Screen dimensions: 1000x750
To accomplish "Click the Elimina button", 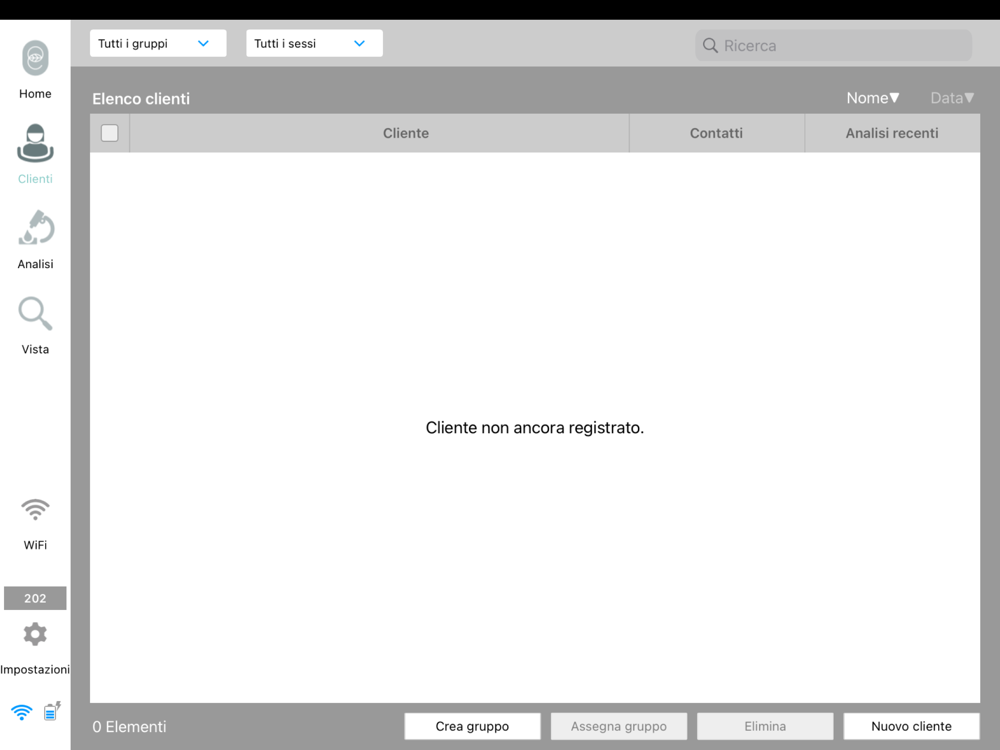I will 765,726.
